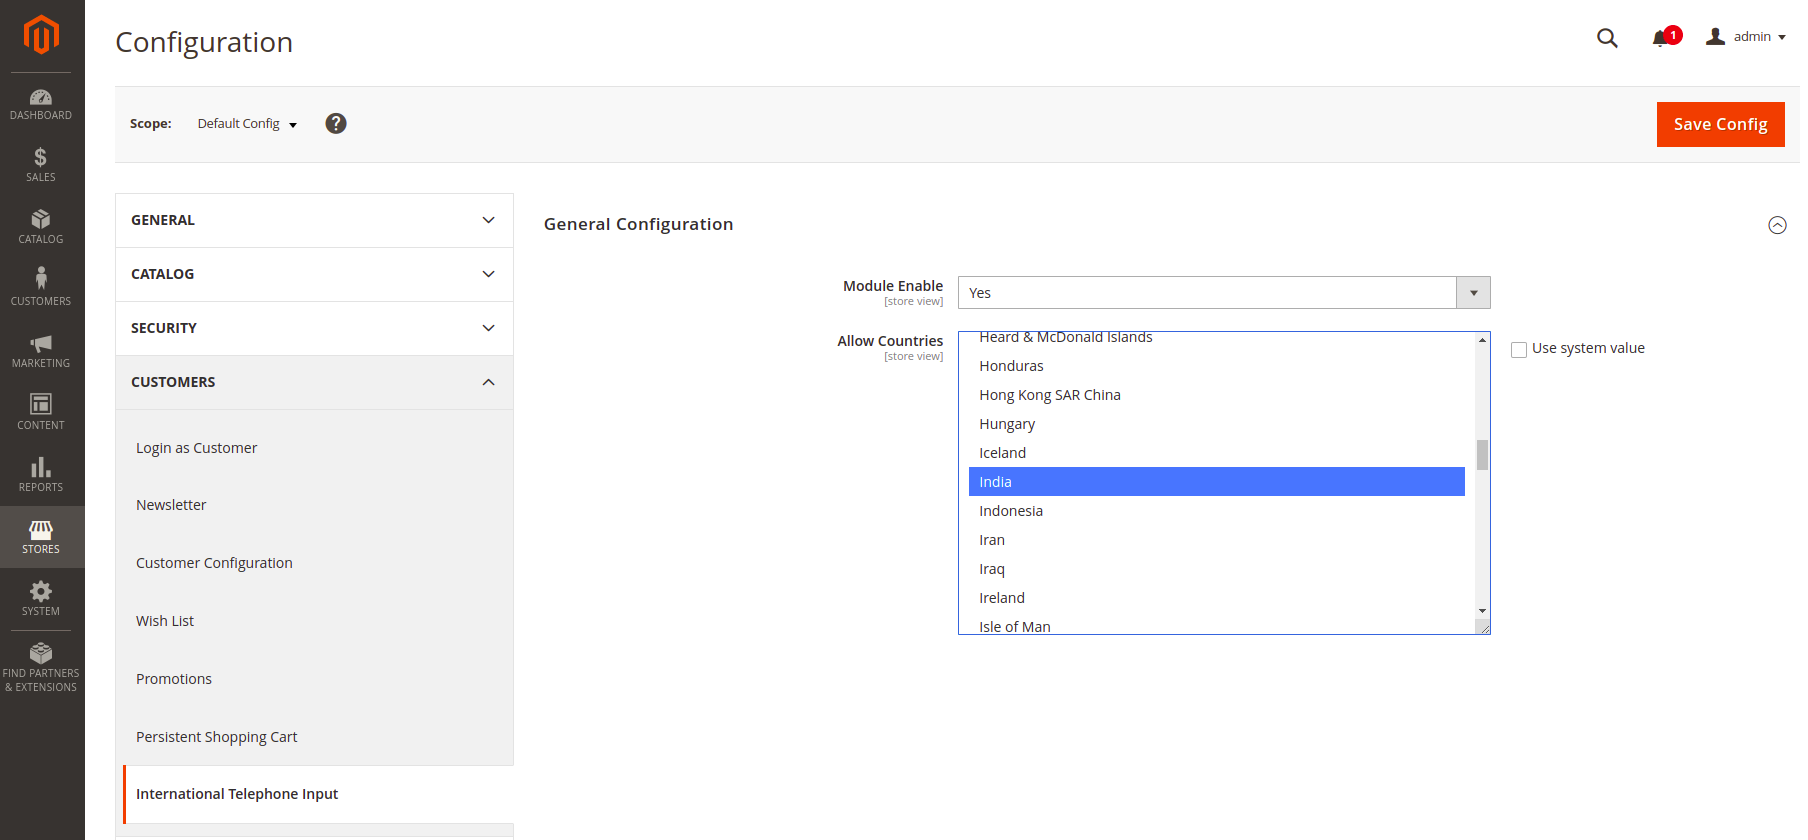Viewport: 1808px width, 840px height.
Task: Click the country list resize handle
Action: [1484, 628]
